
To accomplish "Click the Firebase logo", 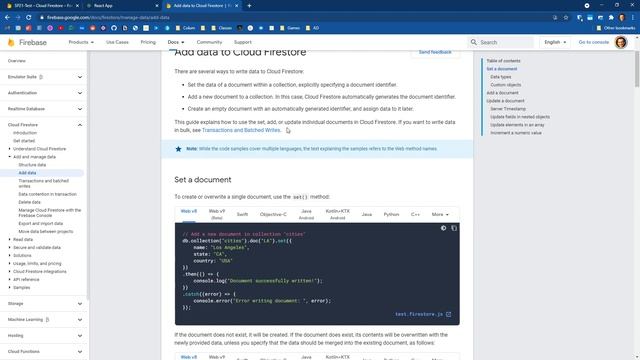I will 27,42.
